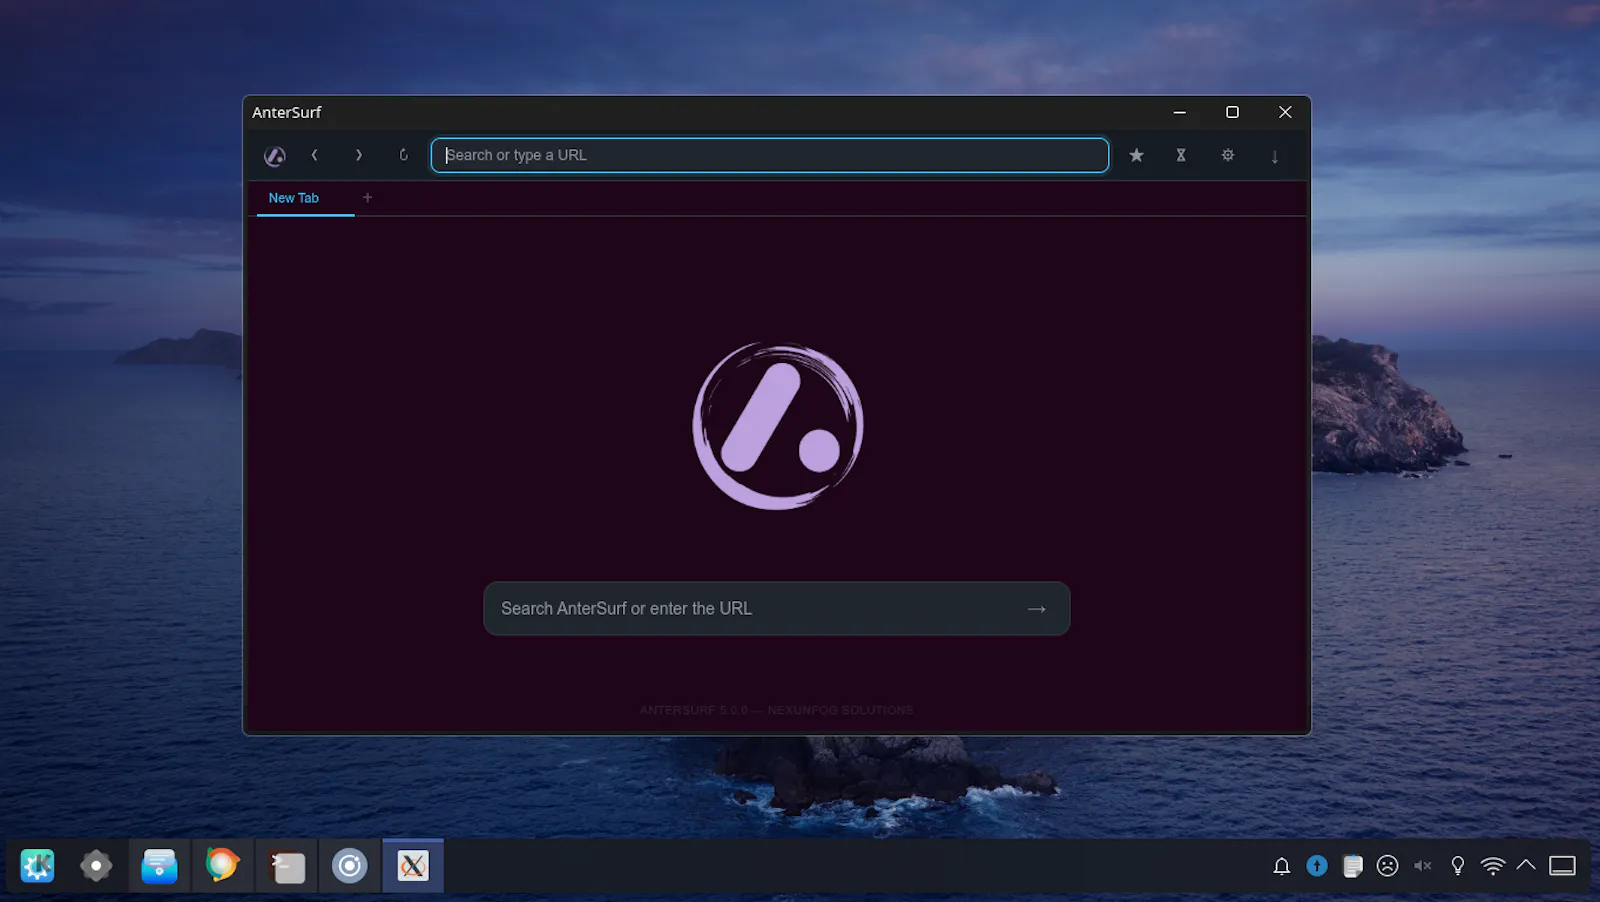Viewport: 1600px width, 902px height.
Task: Open the blue updates tray icon
Action: (1317, 866)
